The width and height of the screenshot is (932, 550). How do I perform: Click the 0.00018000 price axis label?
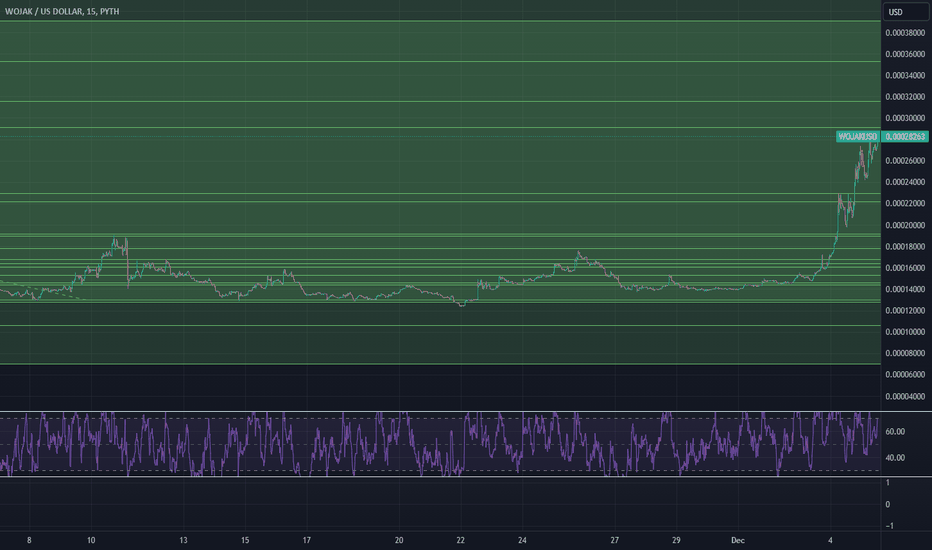point(905,247)
